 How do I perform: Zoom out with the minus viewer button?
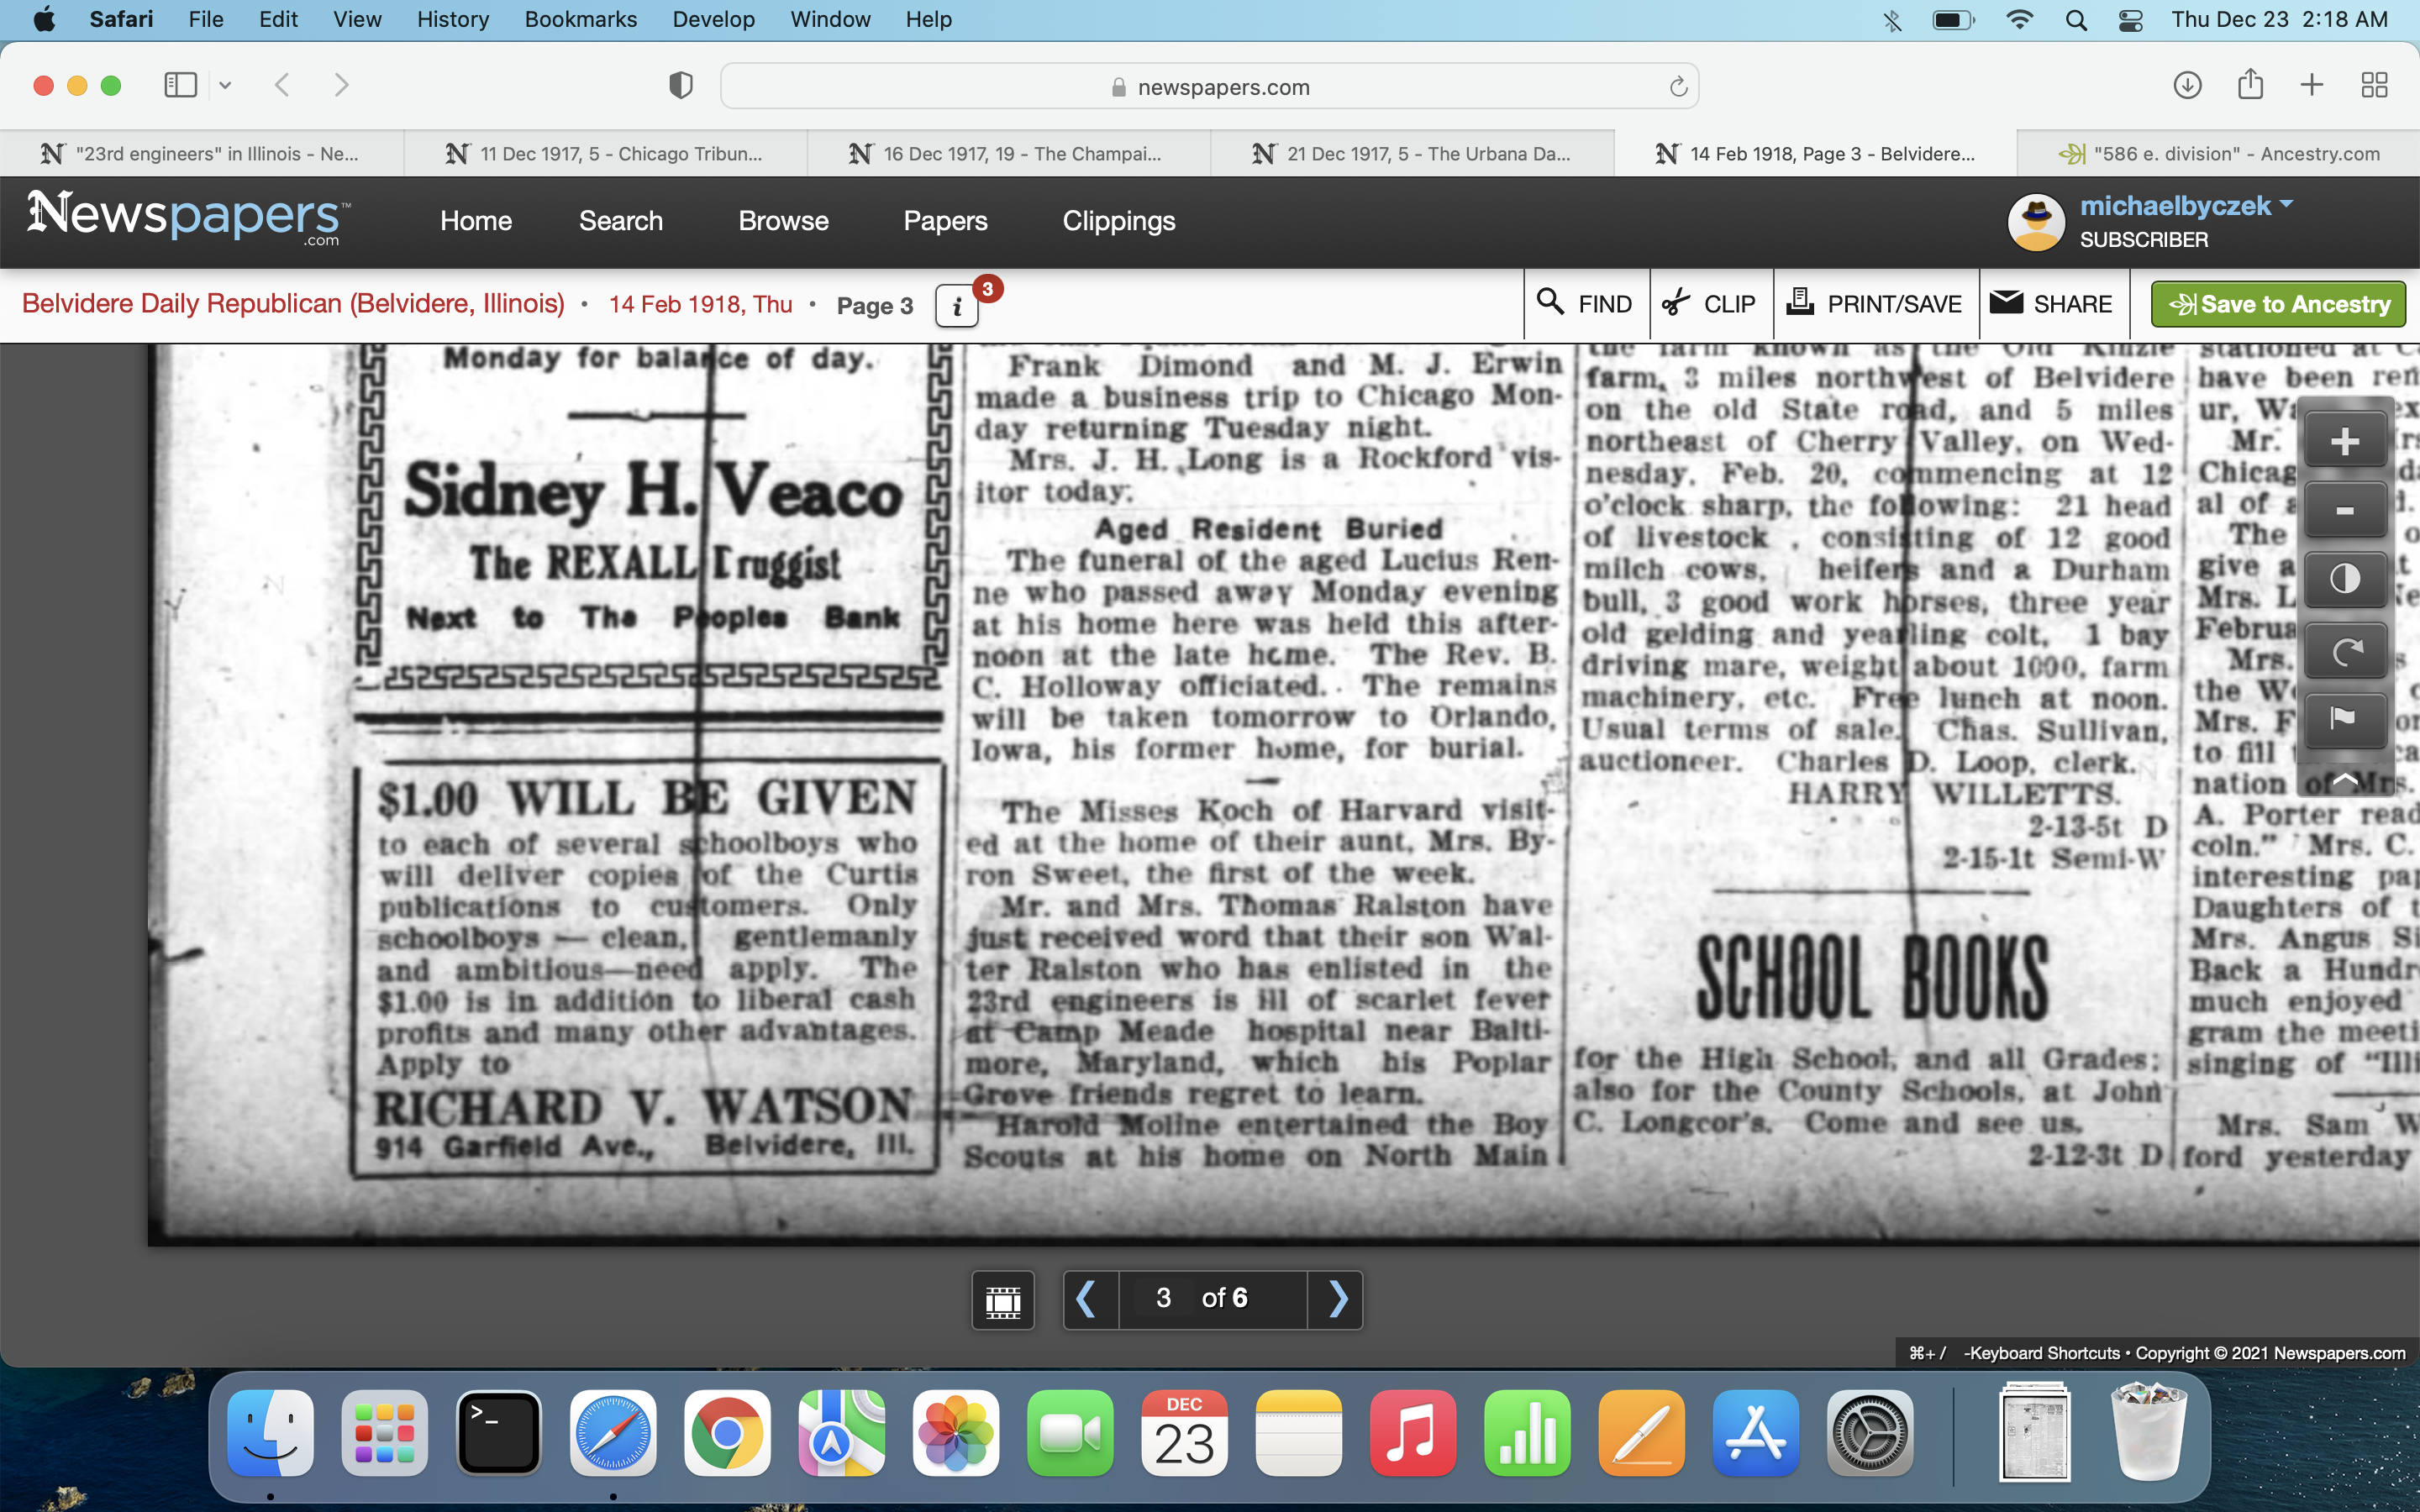click(2344, 511)
